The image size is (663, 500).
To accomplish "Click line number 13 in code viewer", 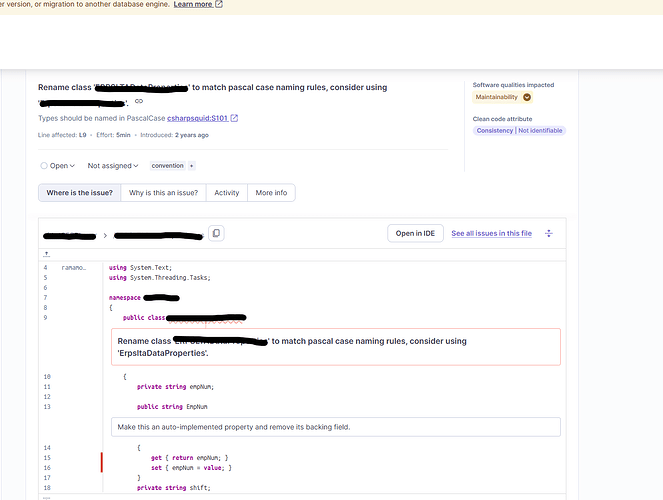I will pyautogui.click(x=47, y=407).
